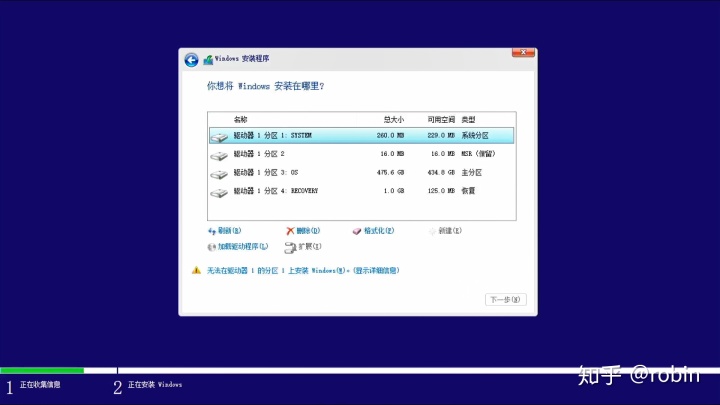Click the 主分区 type cell

point(472,173)
